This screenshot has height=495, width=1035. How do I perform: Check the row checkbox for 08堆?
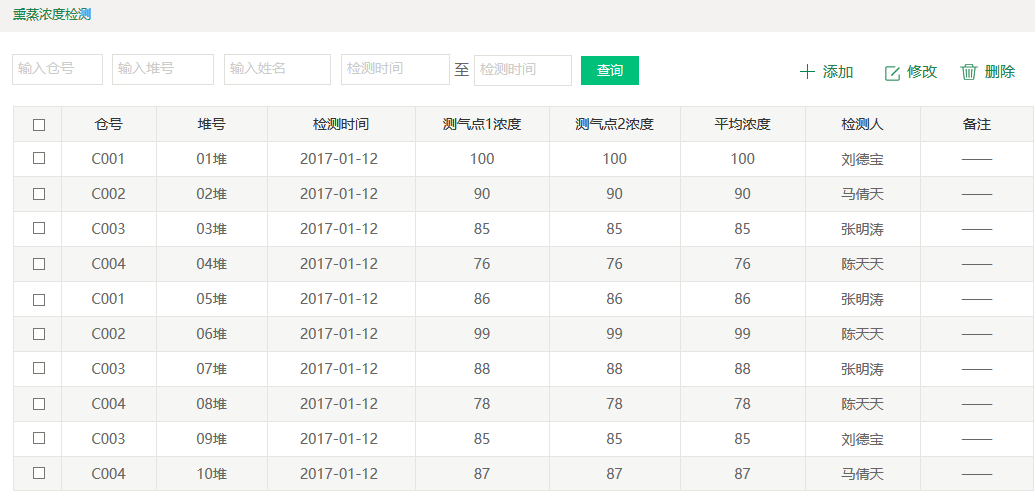pos(39,403)
